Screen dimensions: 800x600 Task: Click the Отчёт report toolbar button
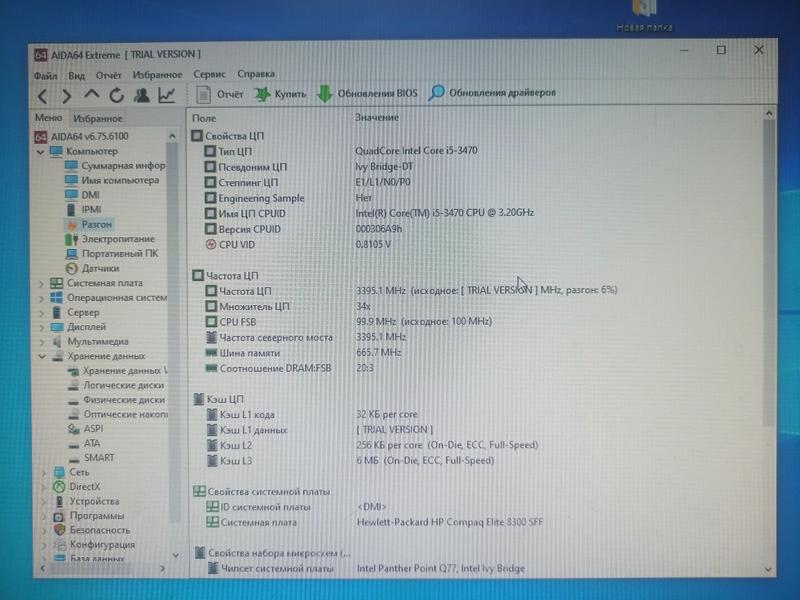(220, 94)
